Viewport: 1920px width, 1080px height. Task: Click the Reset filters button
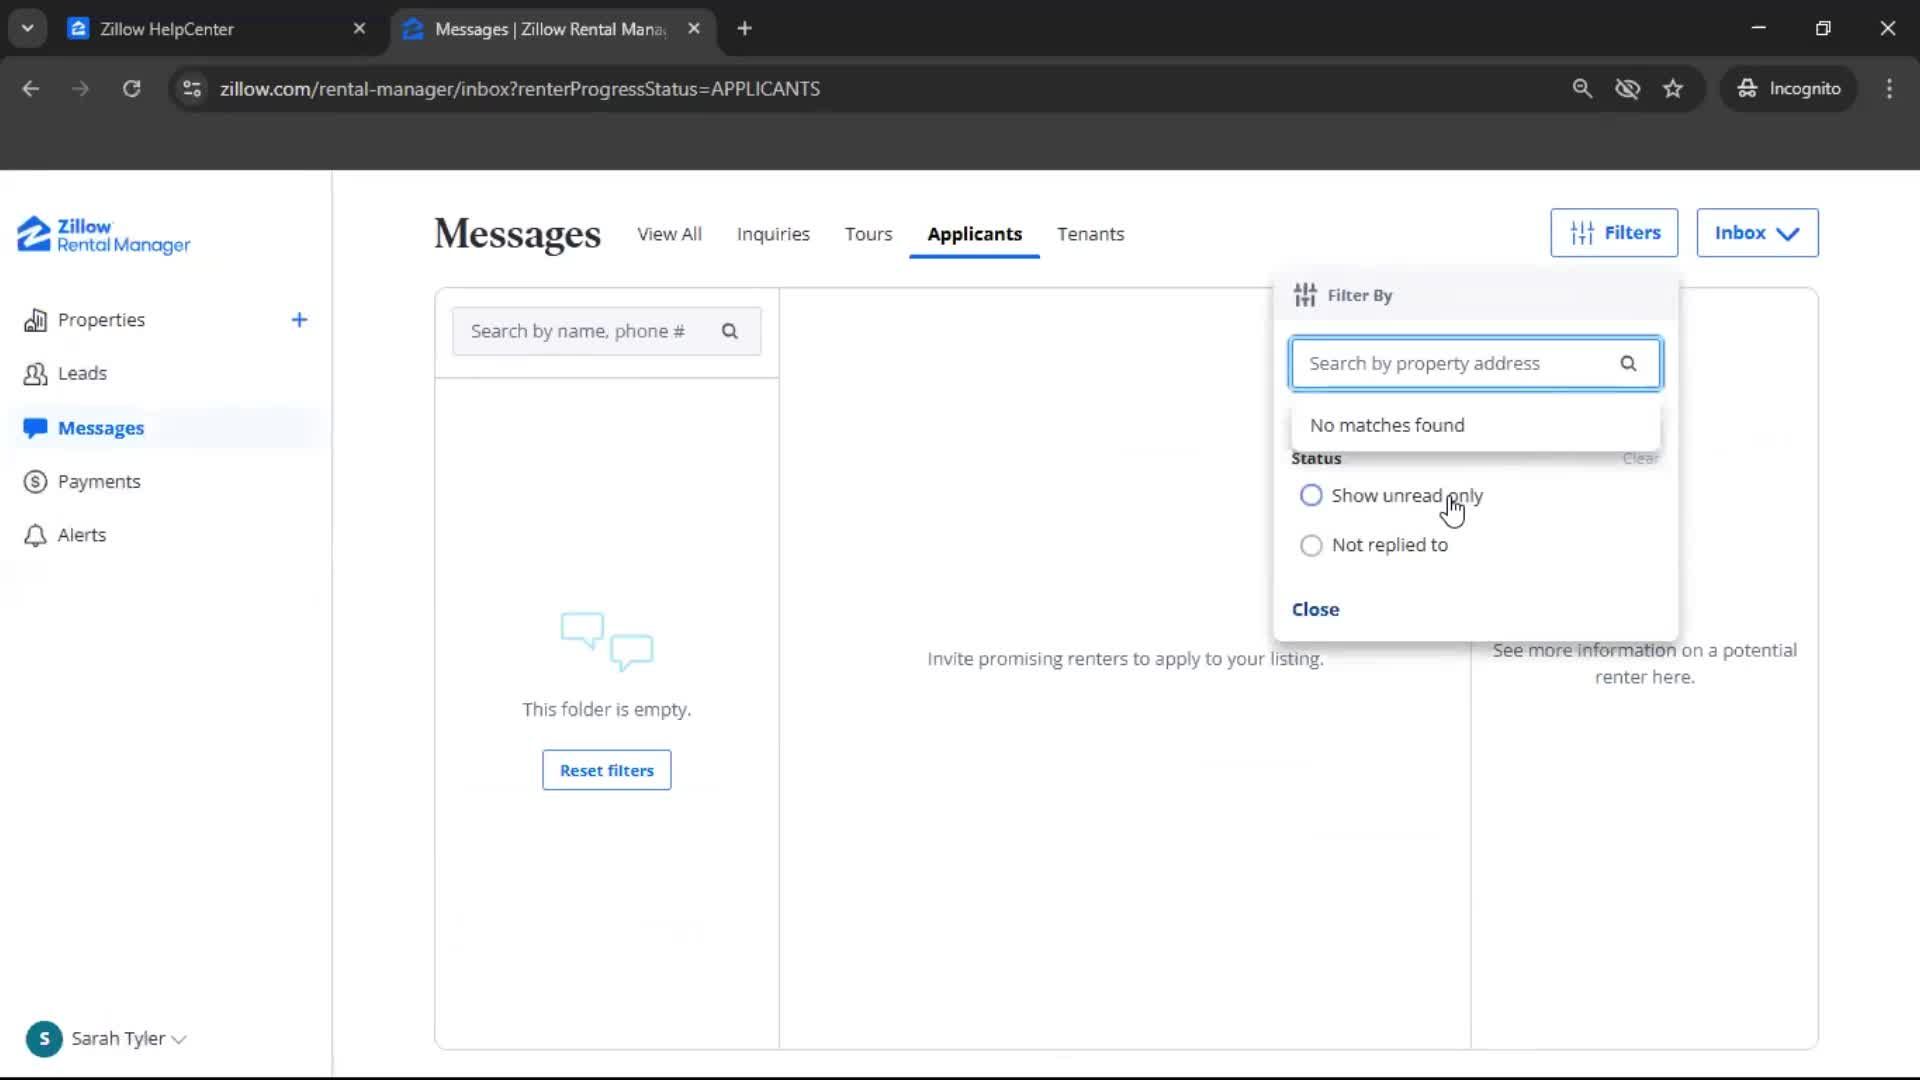(x=606, y=770)
